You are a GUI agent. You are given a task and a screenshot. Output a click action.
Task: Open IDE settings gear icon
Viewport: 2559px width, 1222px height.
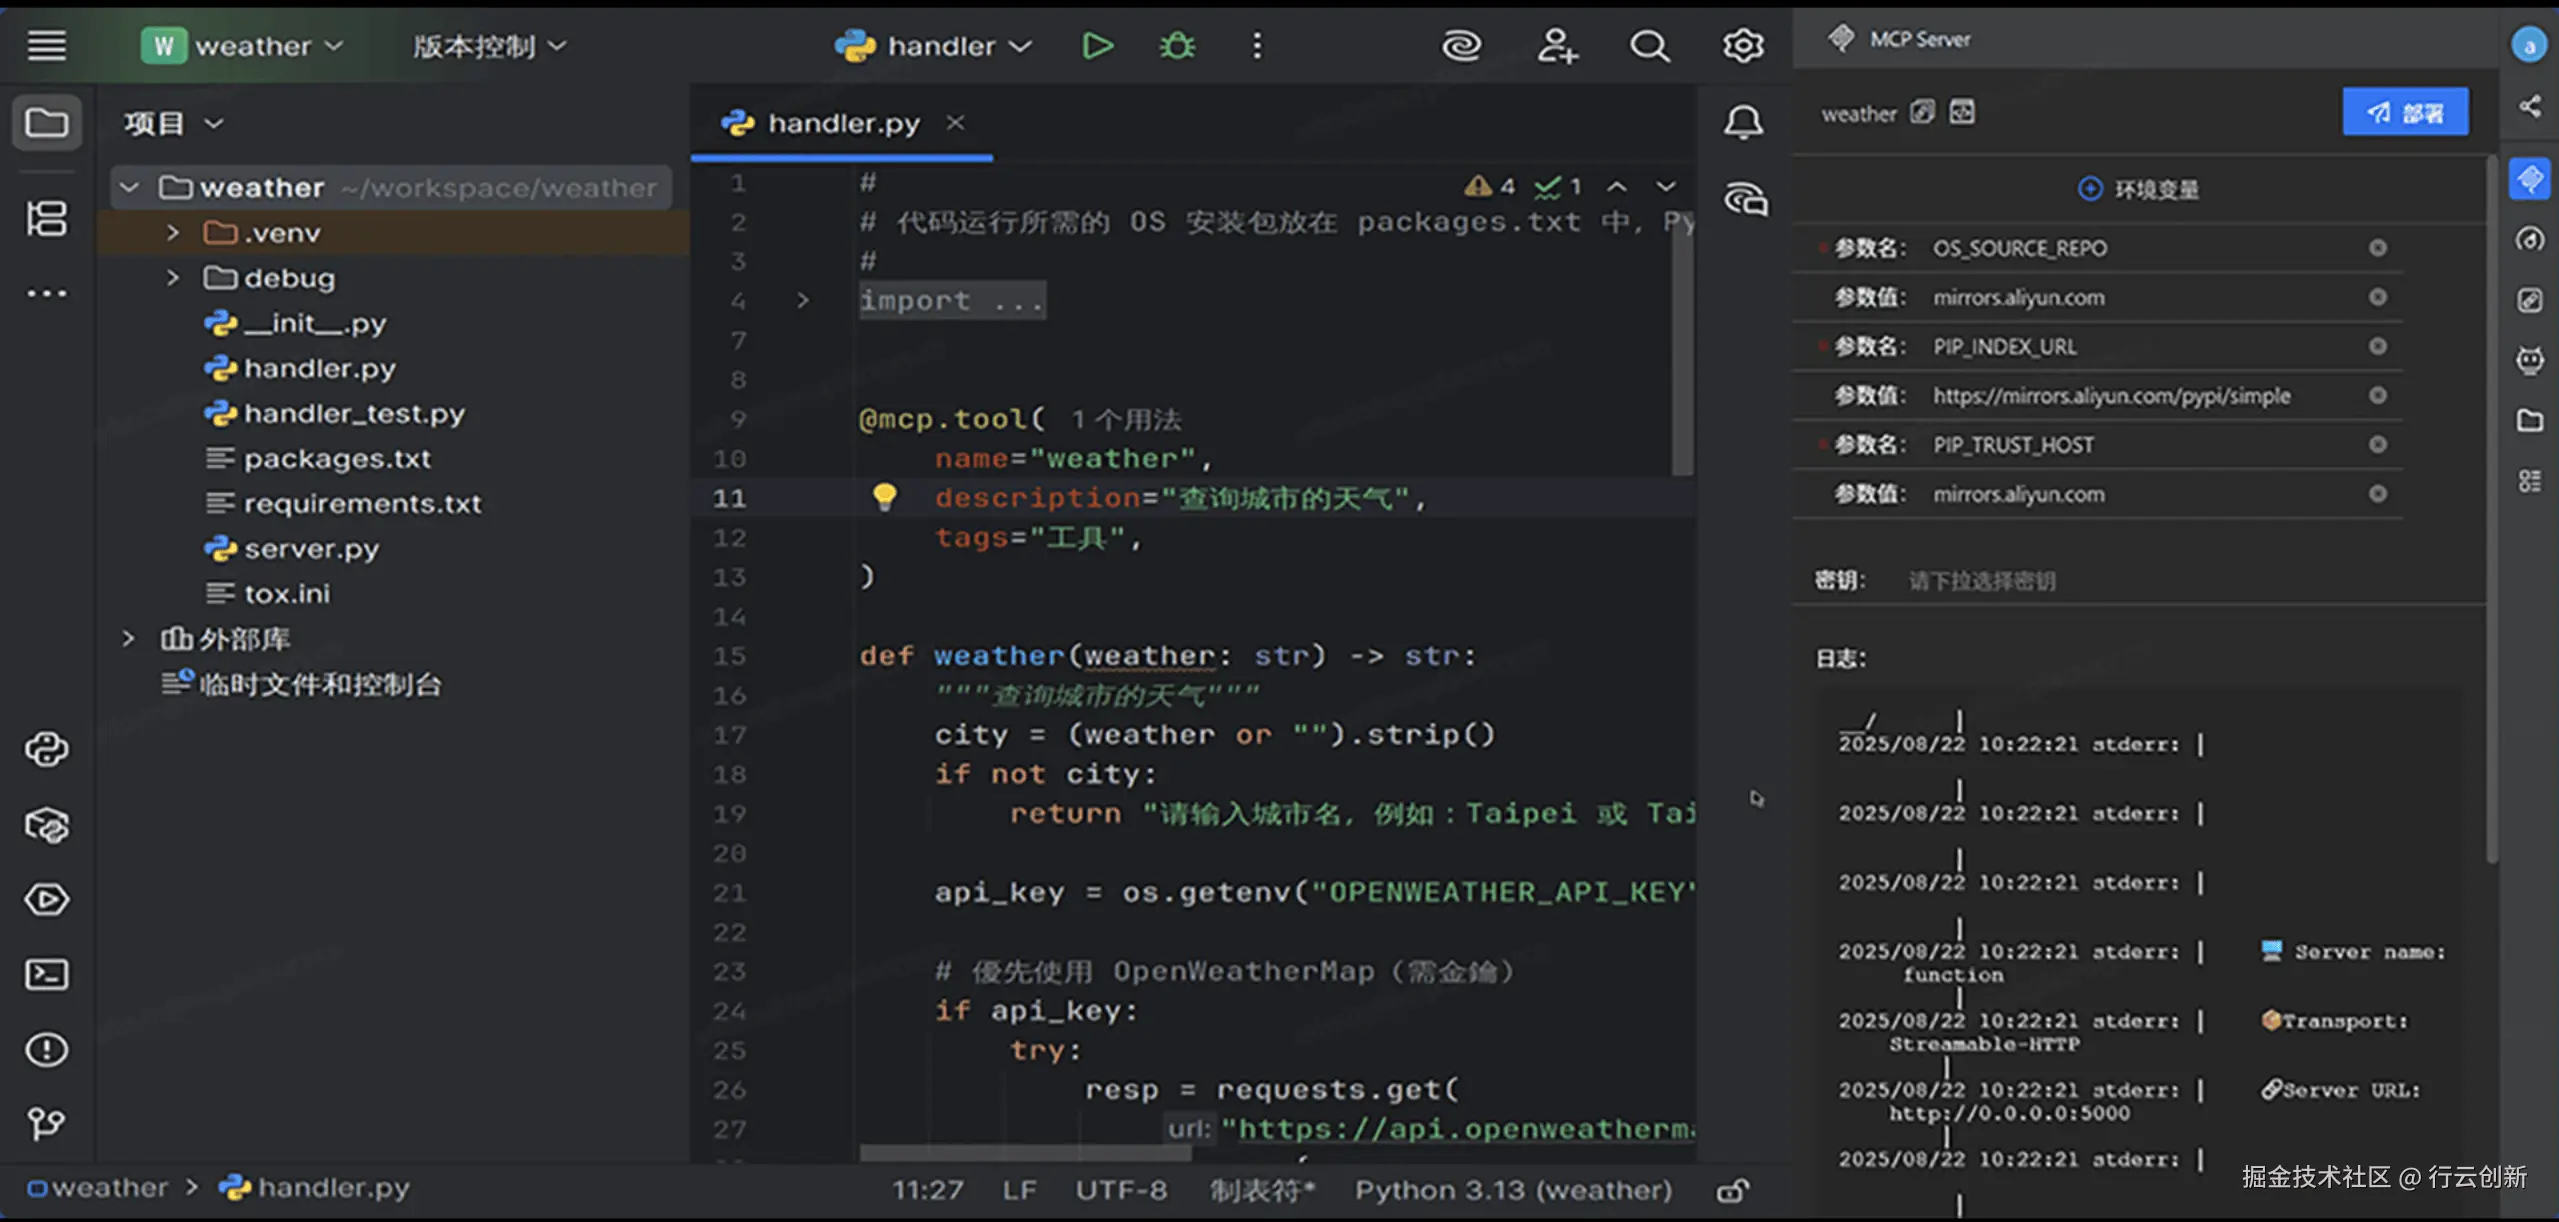[x=1742, y=46]
